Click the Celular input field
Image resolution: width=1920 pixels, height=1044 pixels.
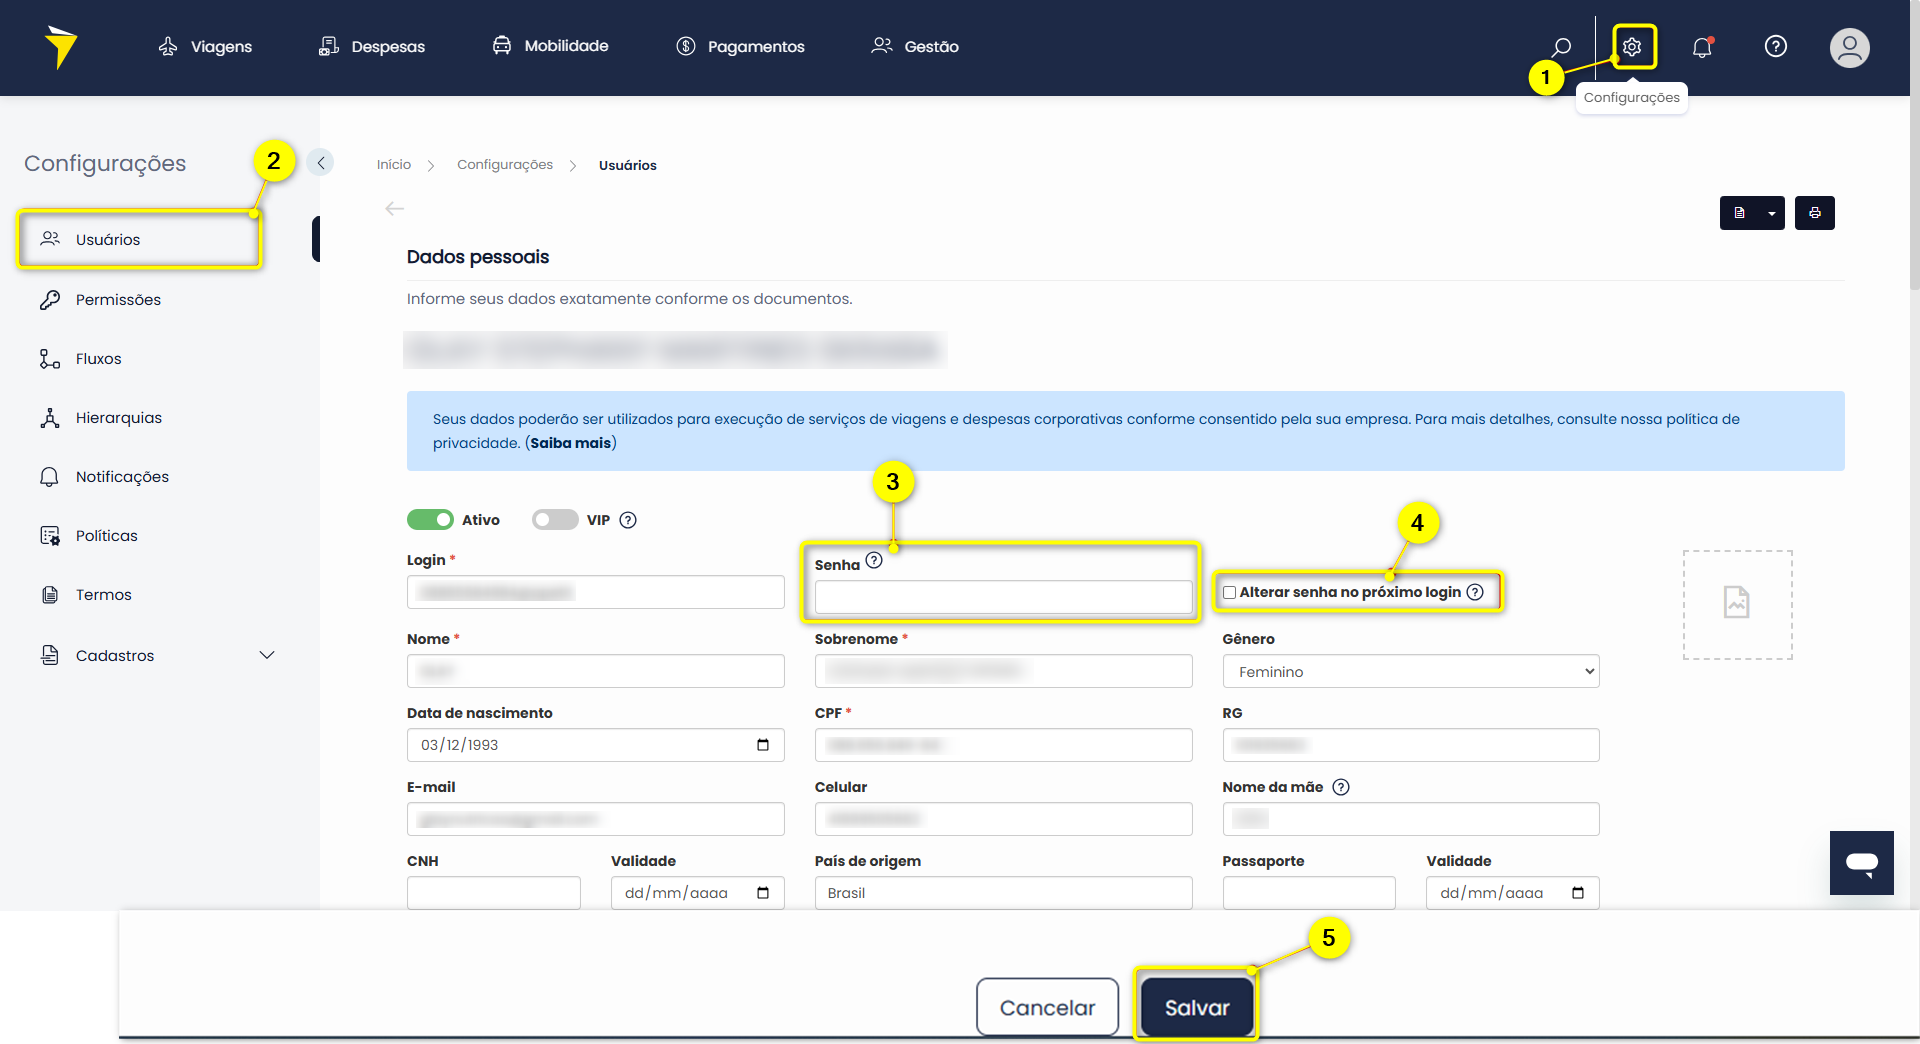(x=1003, y=819)
